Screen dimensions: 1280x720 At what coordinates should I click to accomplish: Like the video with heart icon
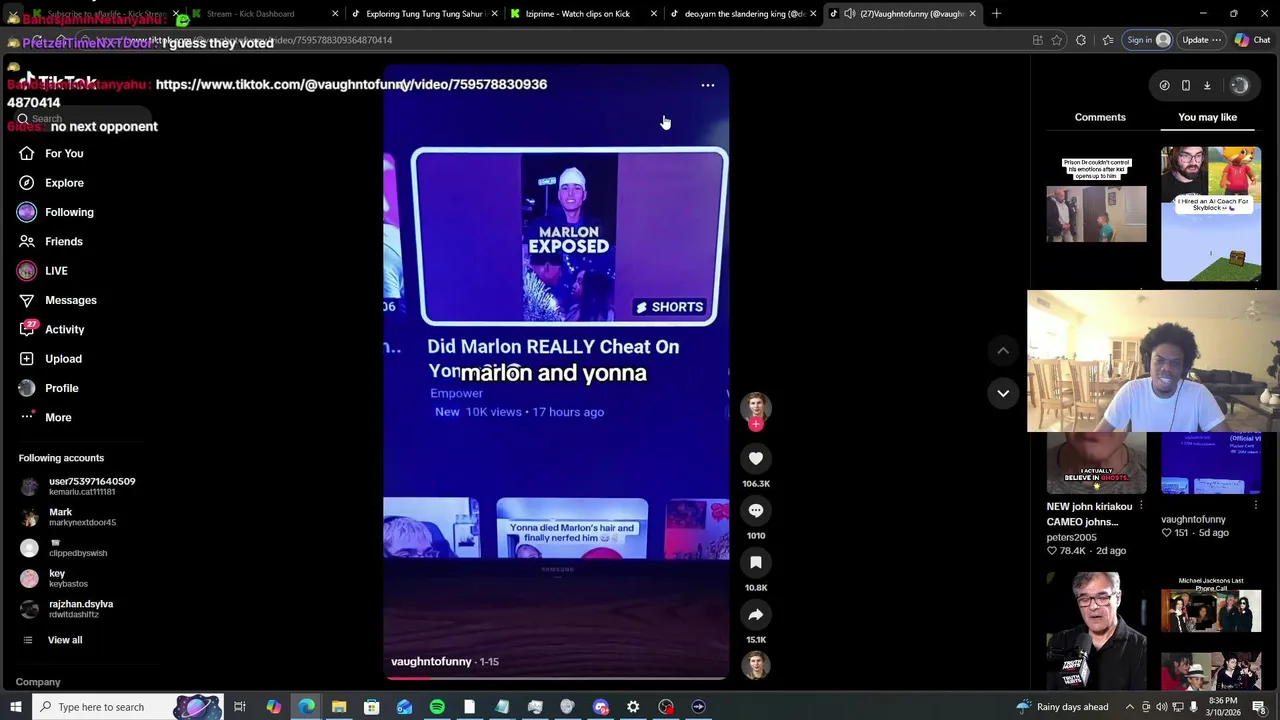(x=756, y=458)
